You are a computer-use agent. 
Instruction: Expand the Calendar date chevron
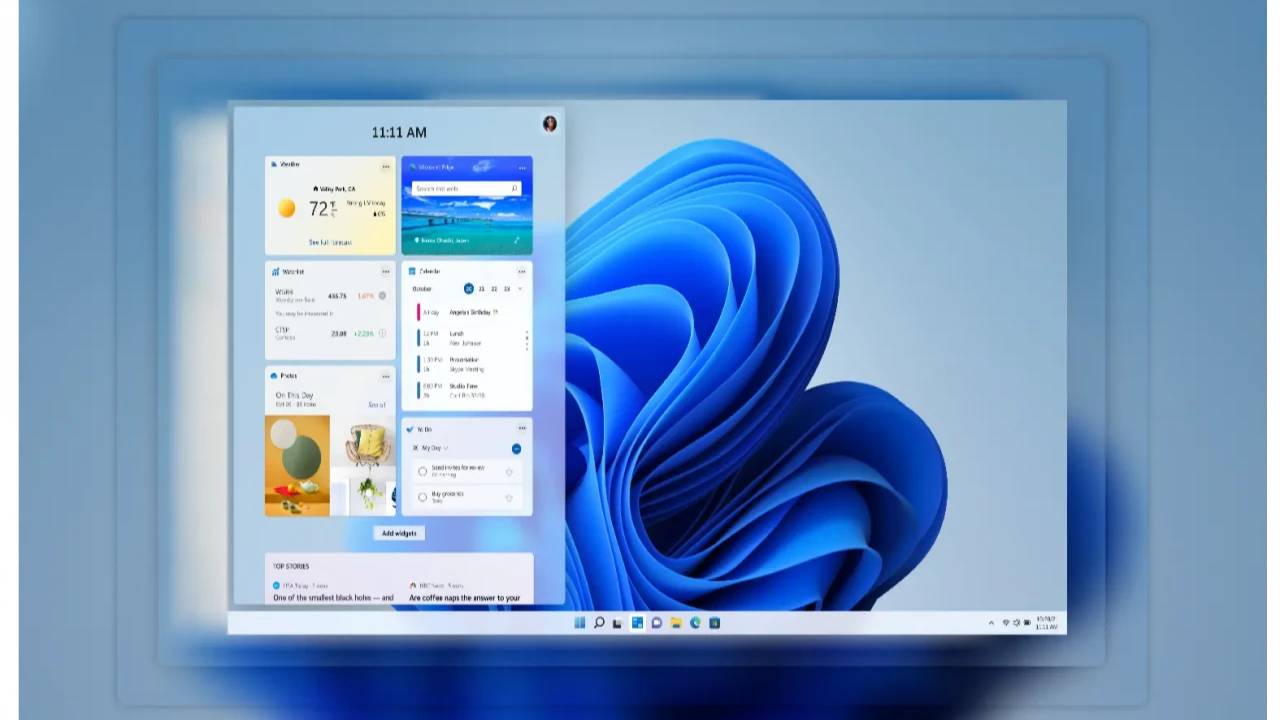click(x=520, y=289)
